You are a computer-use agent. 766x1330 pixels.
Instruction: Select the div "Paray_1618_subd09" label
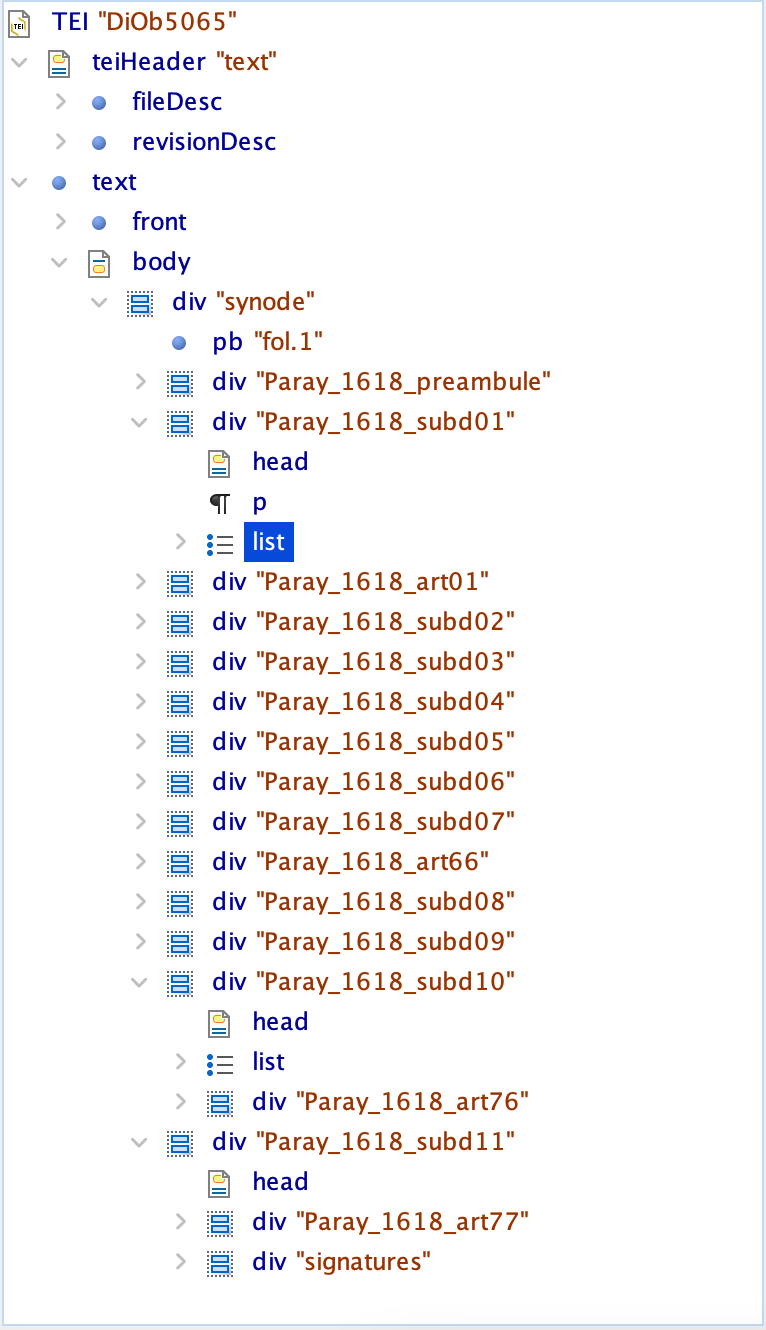click(x=364, y=942)
